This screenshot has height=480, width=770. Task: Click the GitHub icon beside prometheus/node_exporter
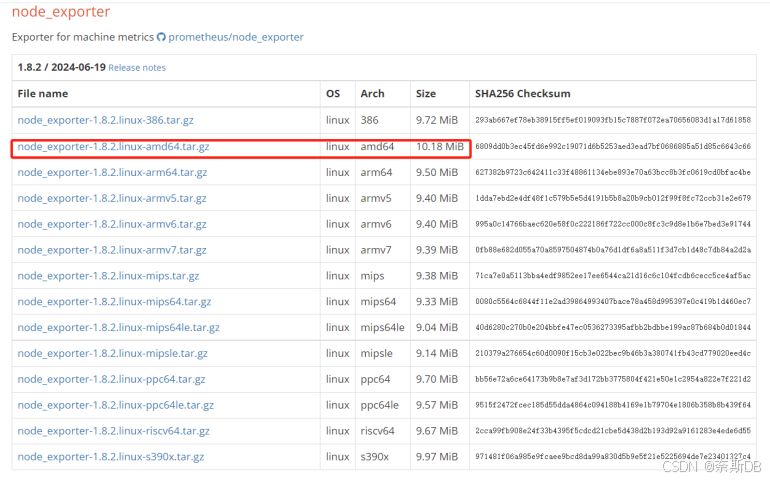click(161, 37)
